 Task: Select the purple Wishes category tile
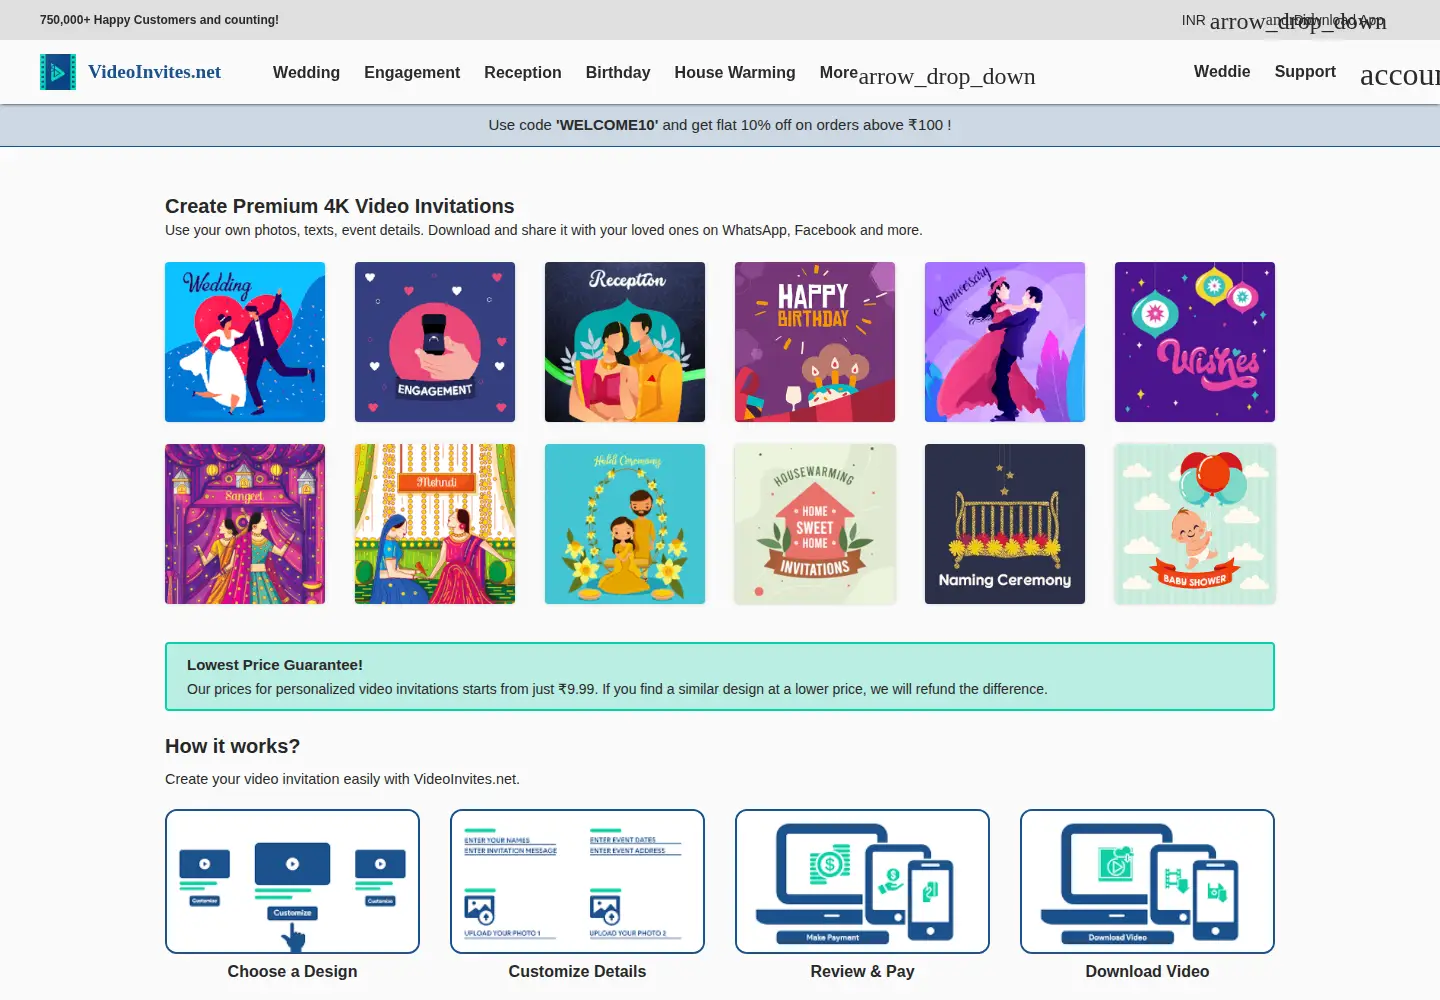tap(1195, 342)
